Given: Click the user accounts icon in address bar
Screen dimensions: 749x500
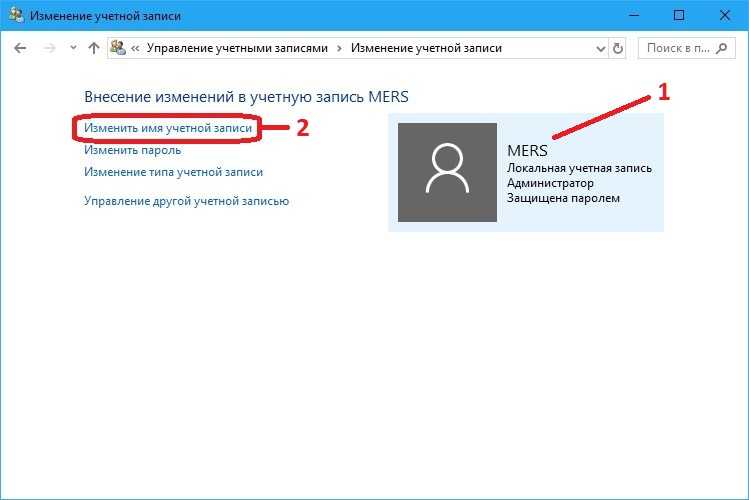Looking at the screenshot, I should pos(118,48).
